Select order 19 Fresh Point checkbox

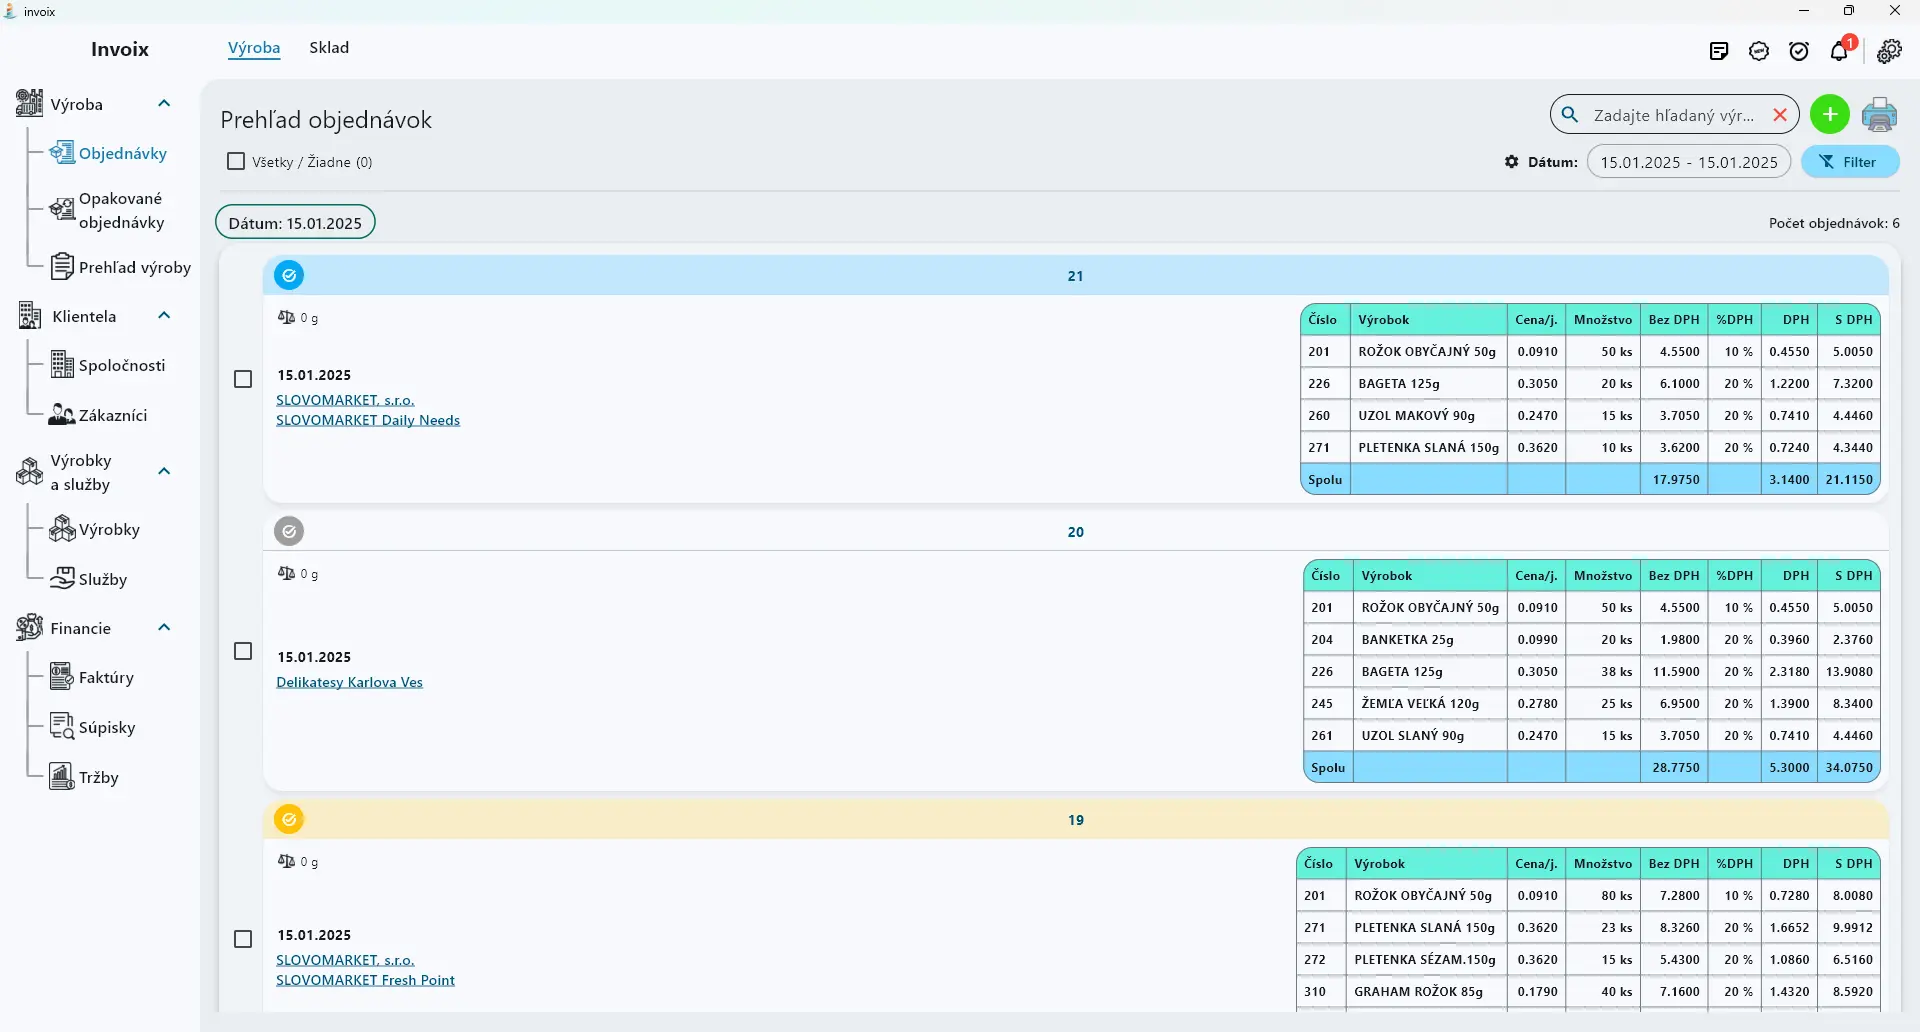(x=243, y=939)
